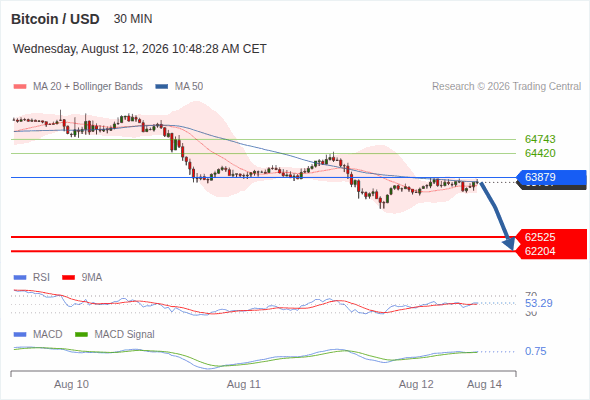Click the MA 20 + Bollinger Bands pink swatch
Viewport: 590px width, 400px height.
tap(20, 87)
